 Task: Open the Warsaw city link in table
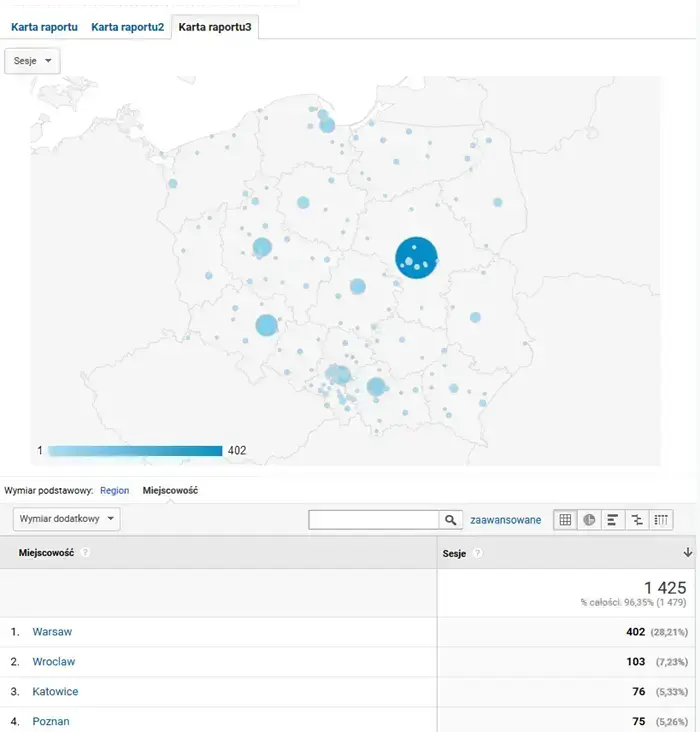52,632
